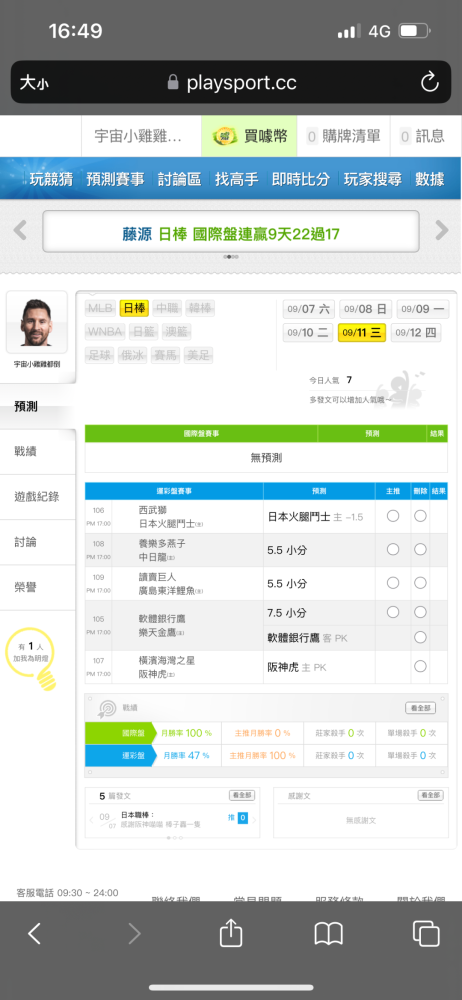
Task: Open the 訊息 messages link
Action: click(x=422, y=136)
